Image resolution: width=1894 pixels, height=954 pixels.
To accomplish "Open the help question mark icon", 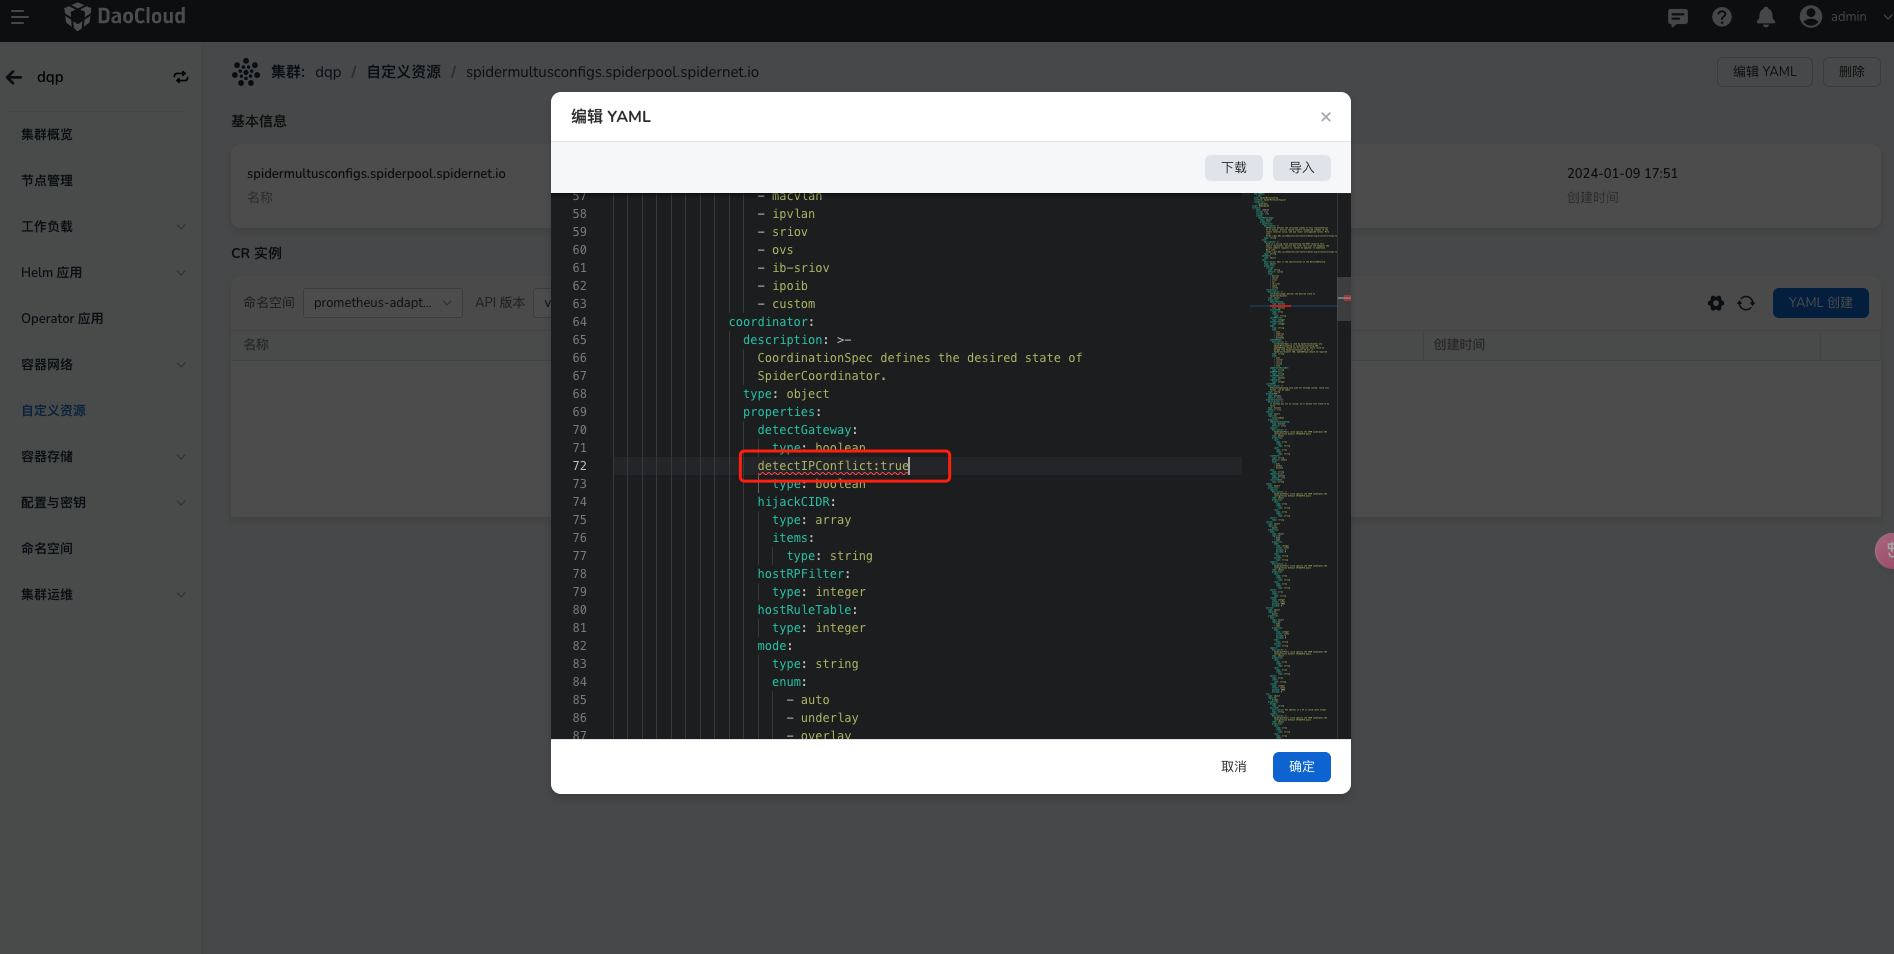I will tap(1722, 17).
